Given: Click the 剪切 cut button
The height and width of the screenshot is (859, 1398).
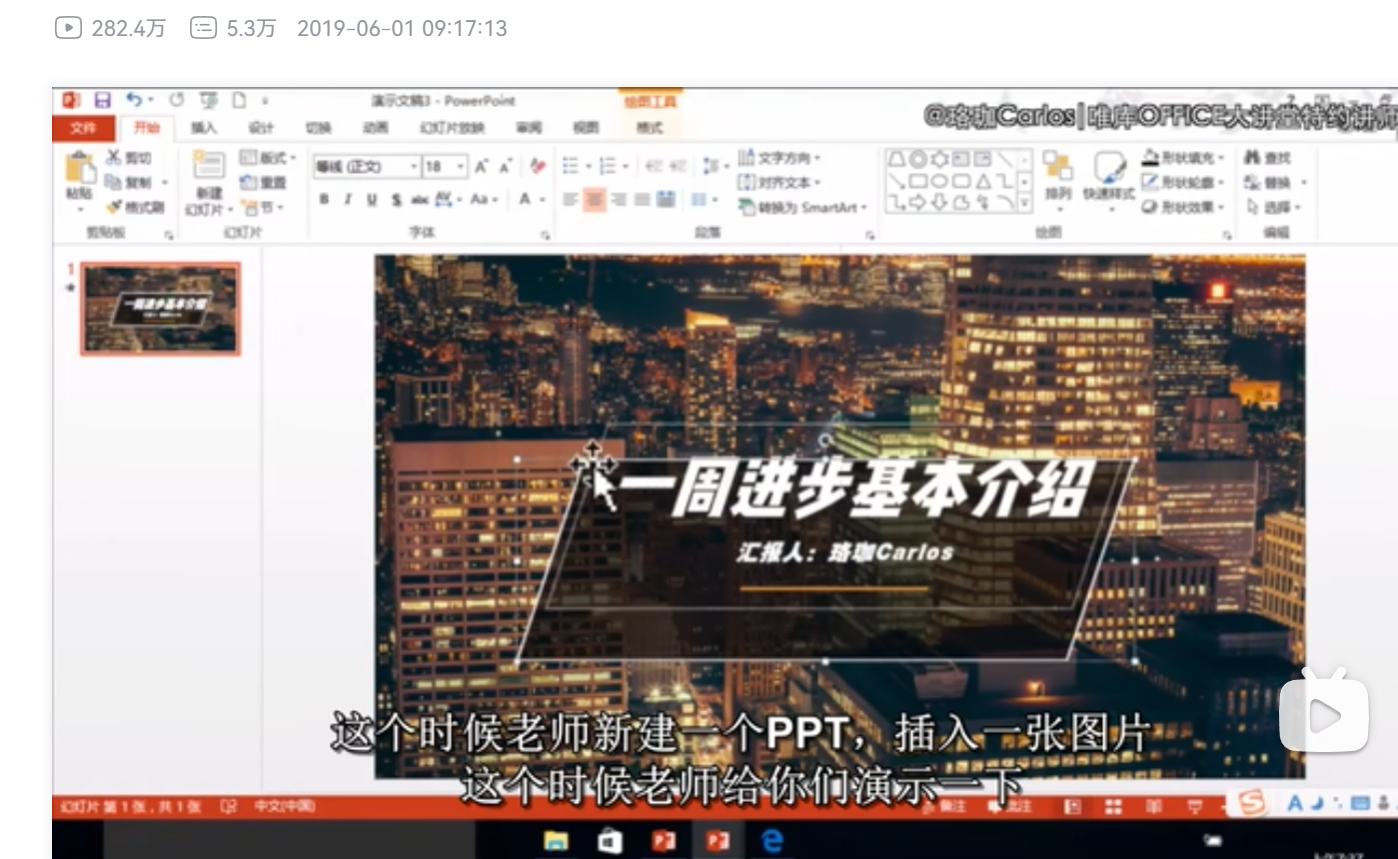Looking at the screenshot, I should point(129,158).
